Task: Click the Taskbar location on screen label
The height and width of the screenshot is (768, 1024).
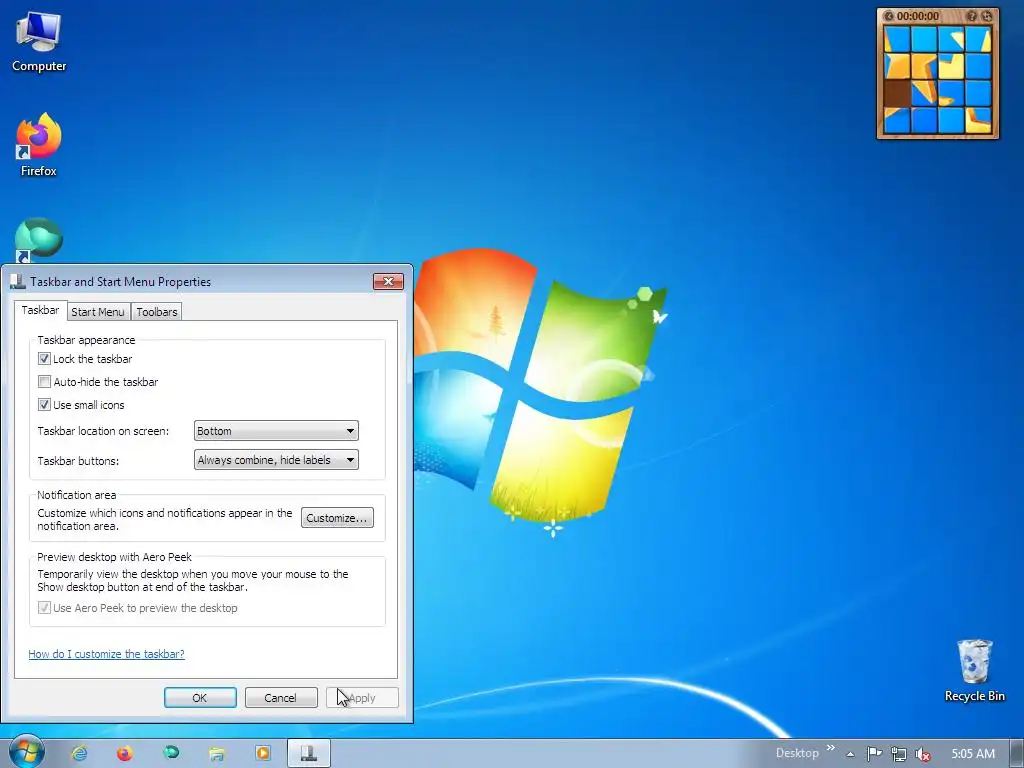Action: (103, 431)
